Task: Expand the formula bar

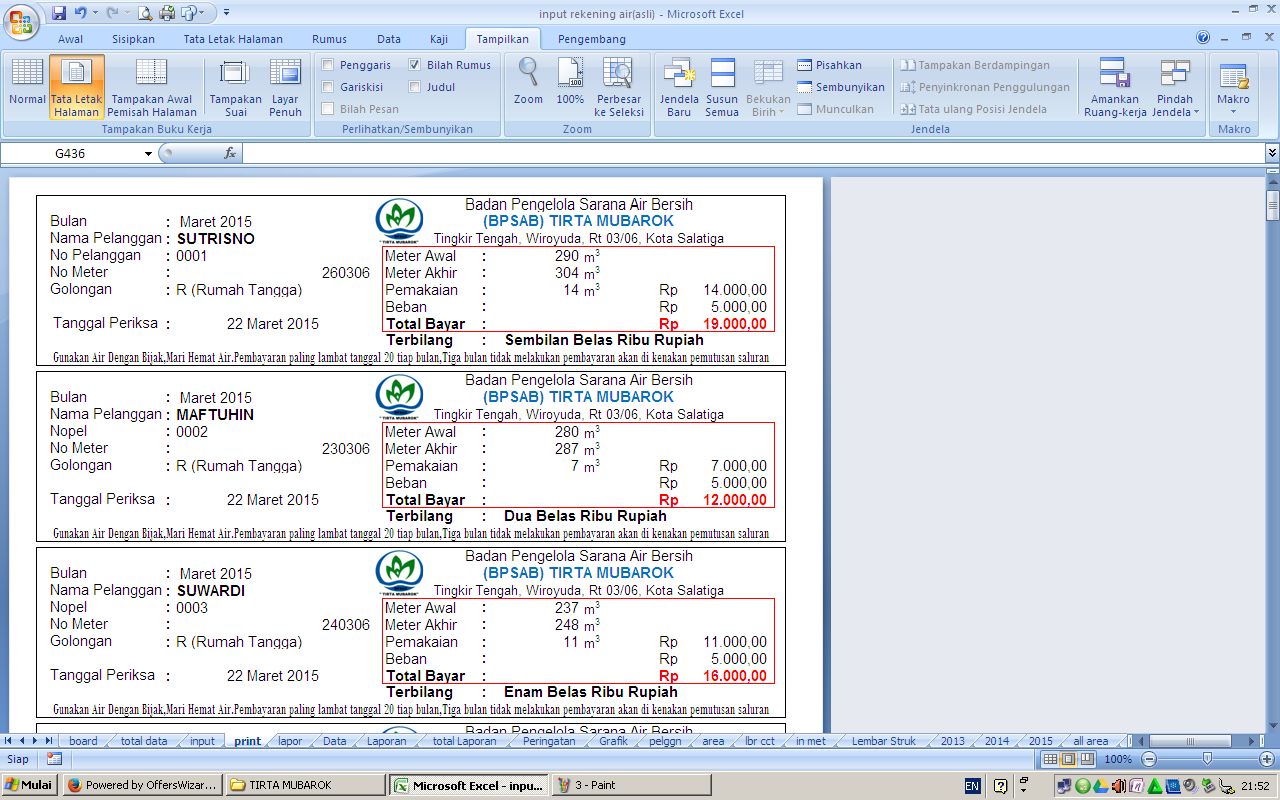Action: 1272,153
